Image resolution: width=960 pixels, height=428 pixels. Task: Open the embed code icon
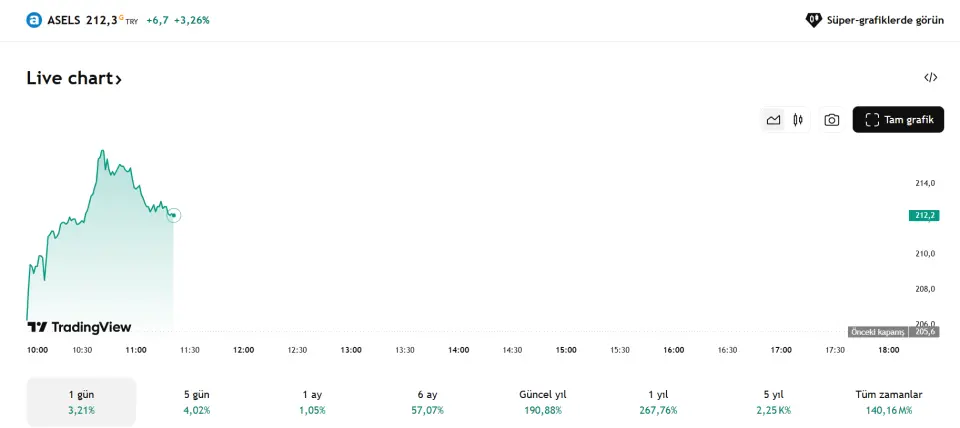(930, 78)
